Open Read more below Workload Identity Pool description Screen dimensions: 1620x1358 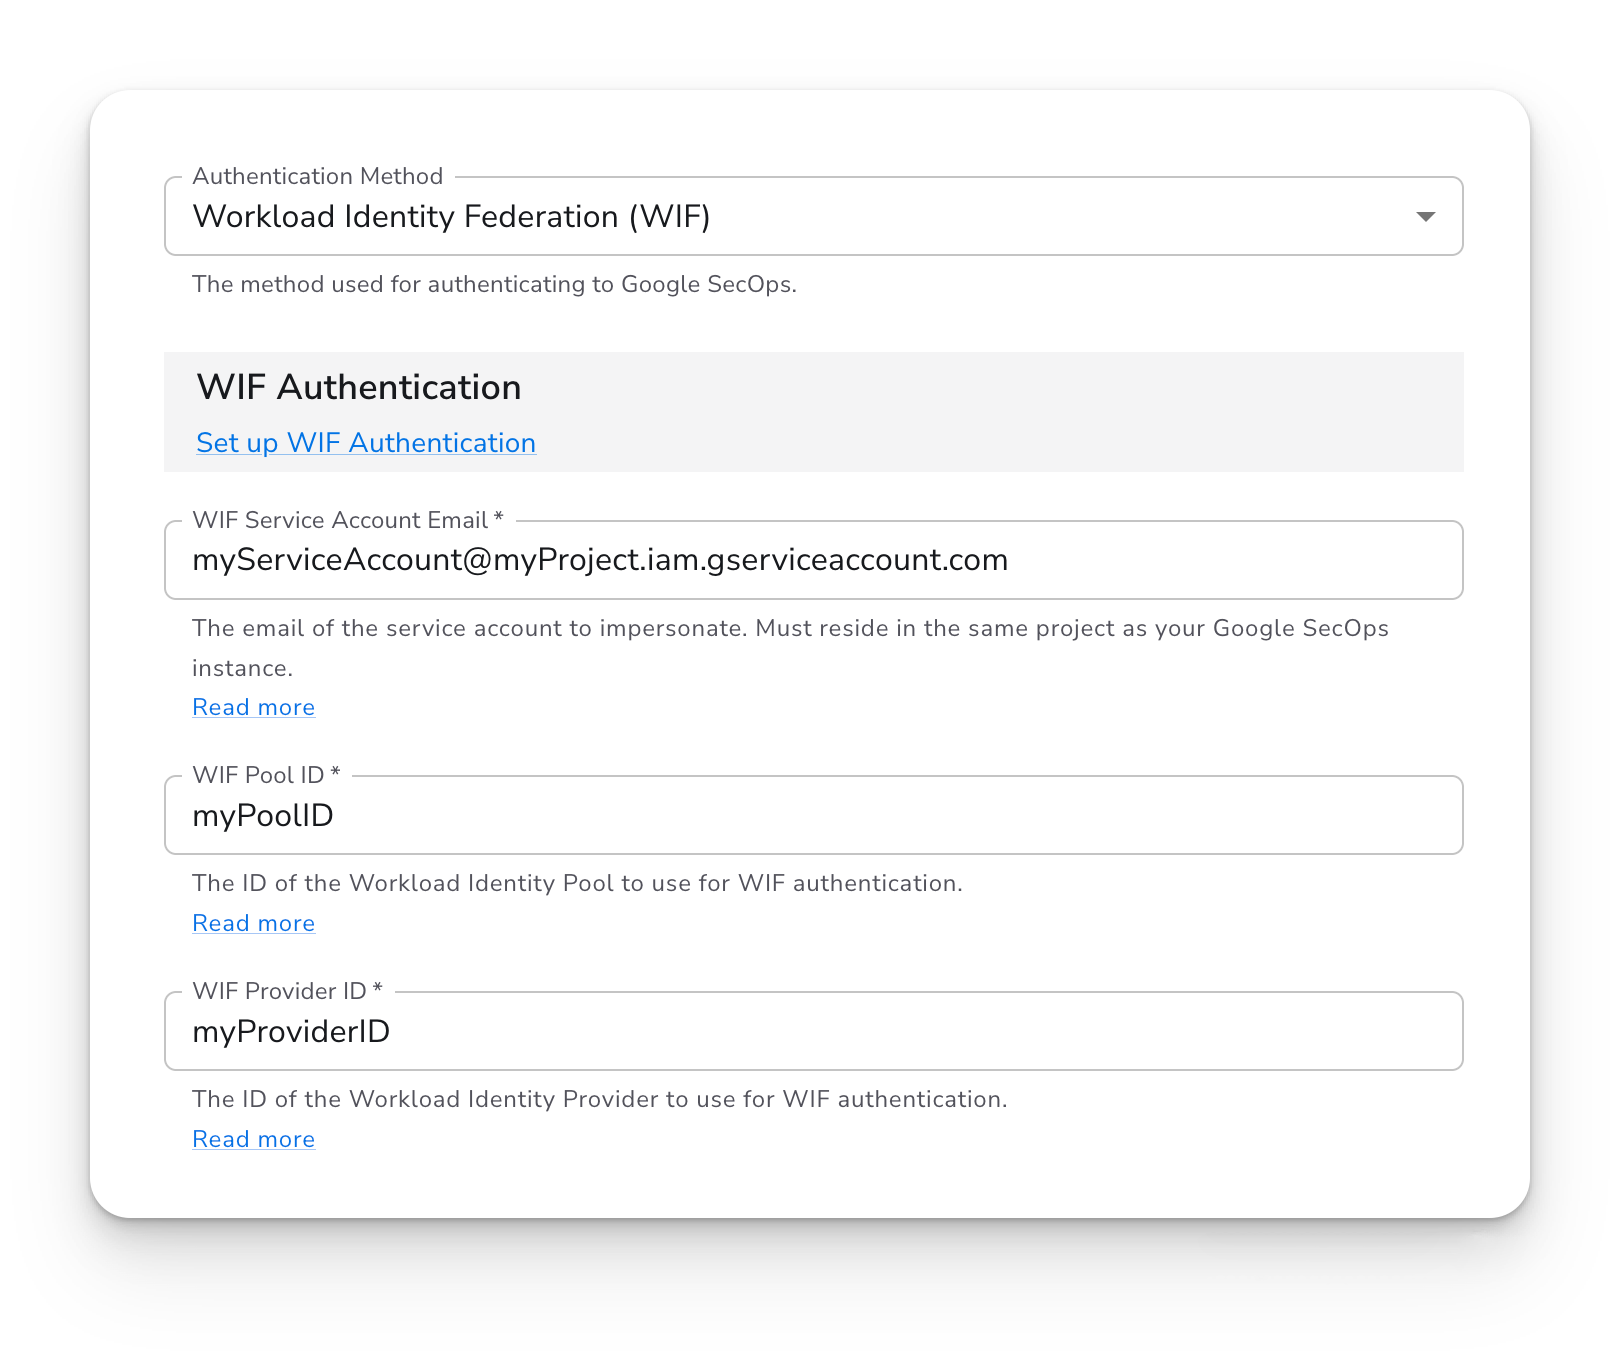point(253,924)
